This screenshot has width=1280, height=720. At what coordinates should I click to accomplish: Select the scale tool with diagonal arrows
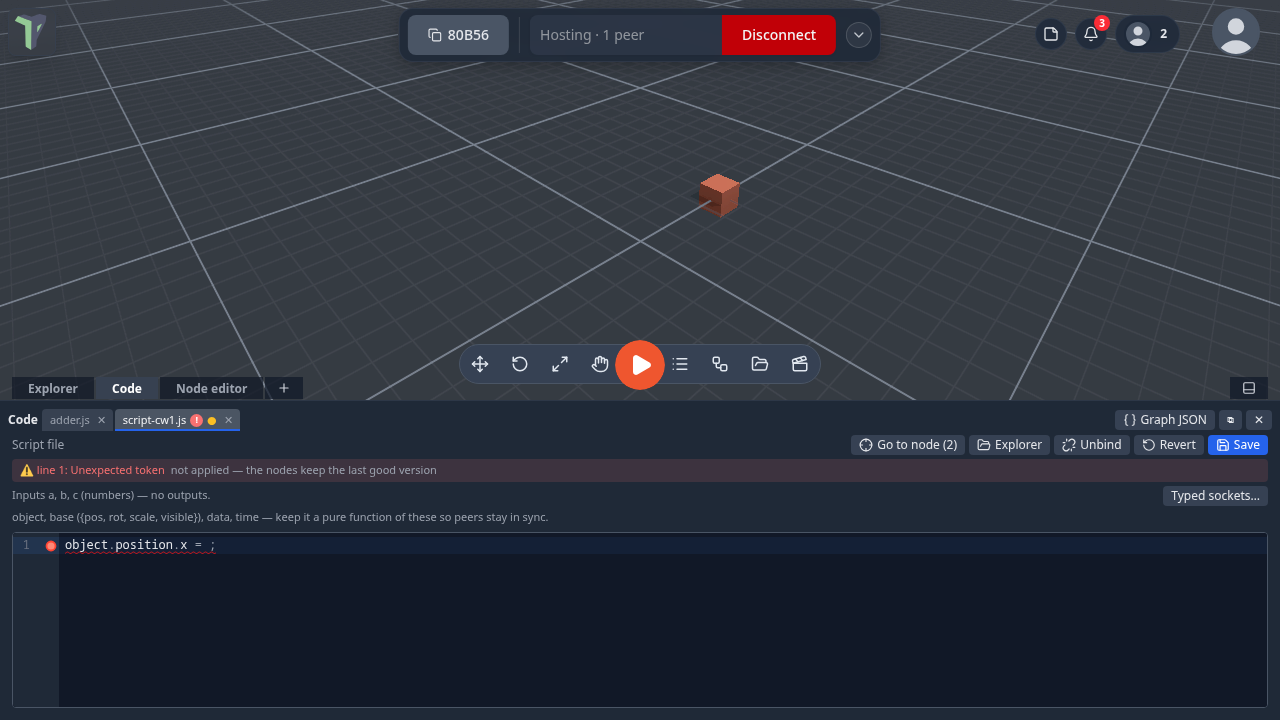pyautogui.click(x=560, y=364)
